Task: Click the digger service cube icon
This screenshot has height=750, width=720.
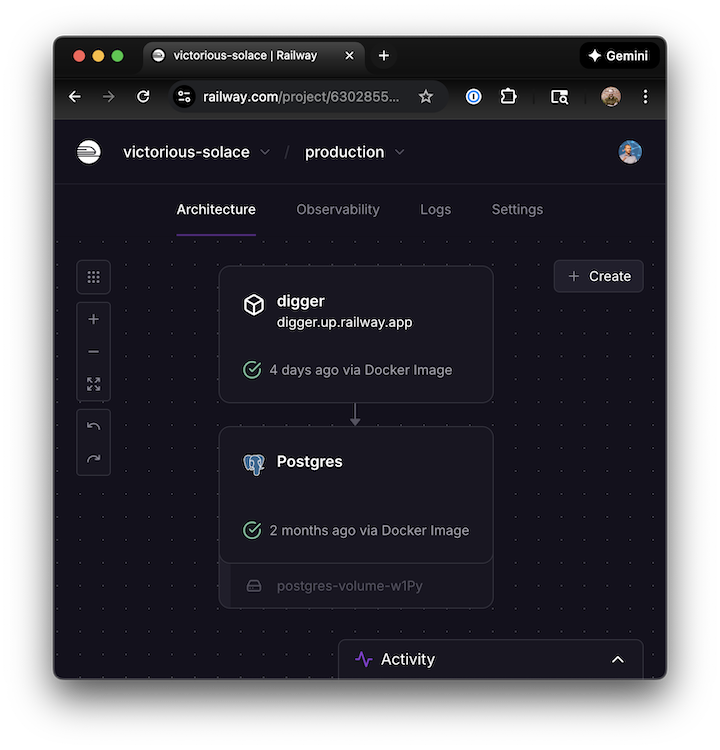Action: pyautogui.click(x=254, y=305)
